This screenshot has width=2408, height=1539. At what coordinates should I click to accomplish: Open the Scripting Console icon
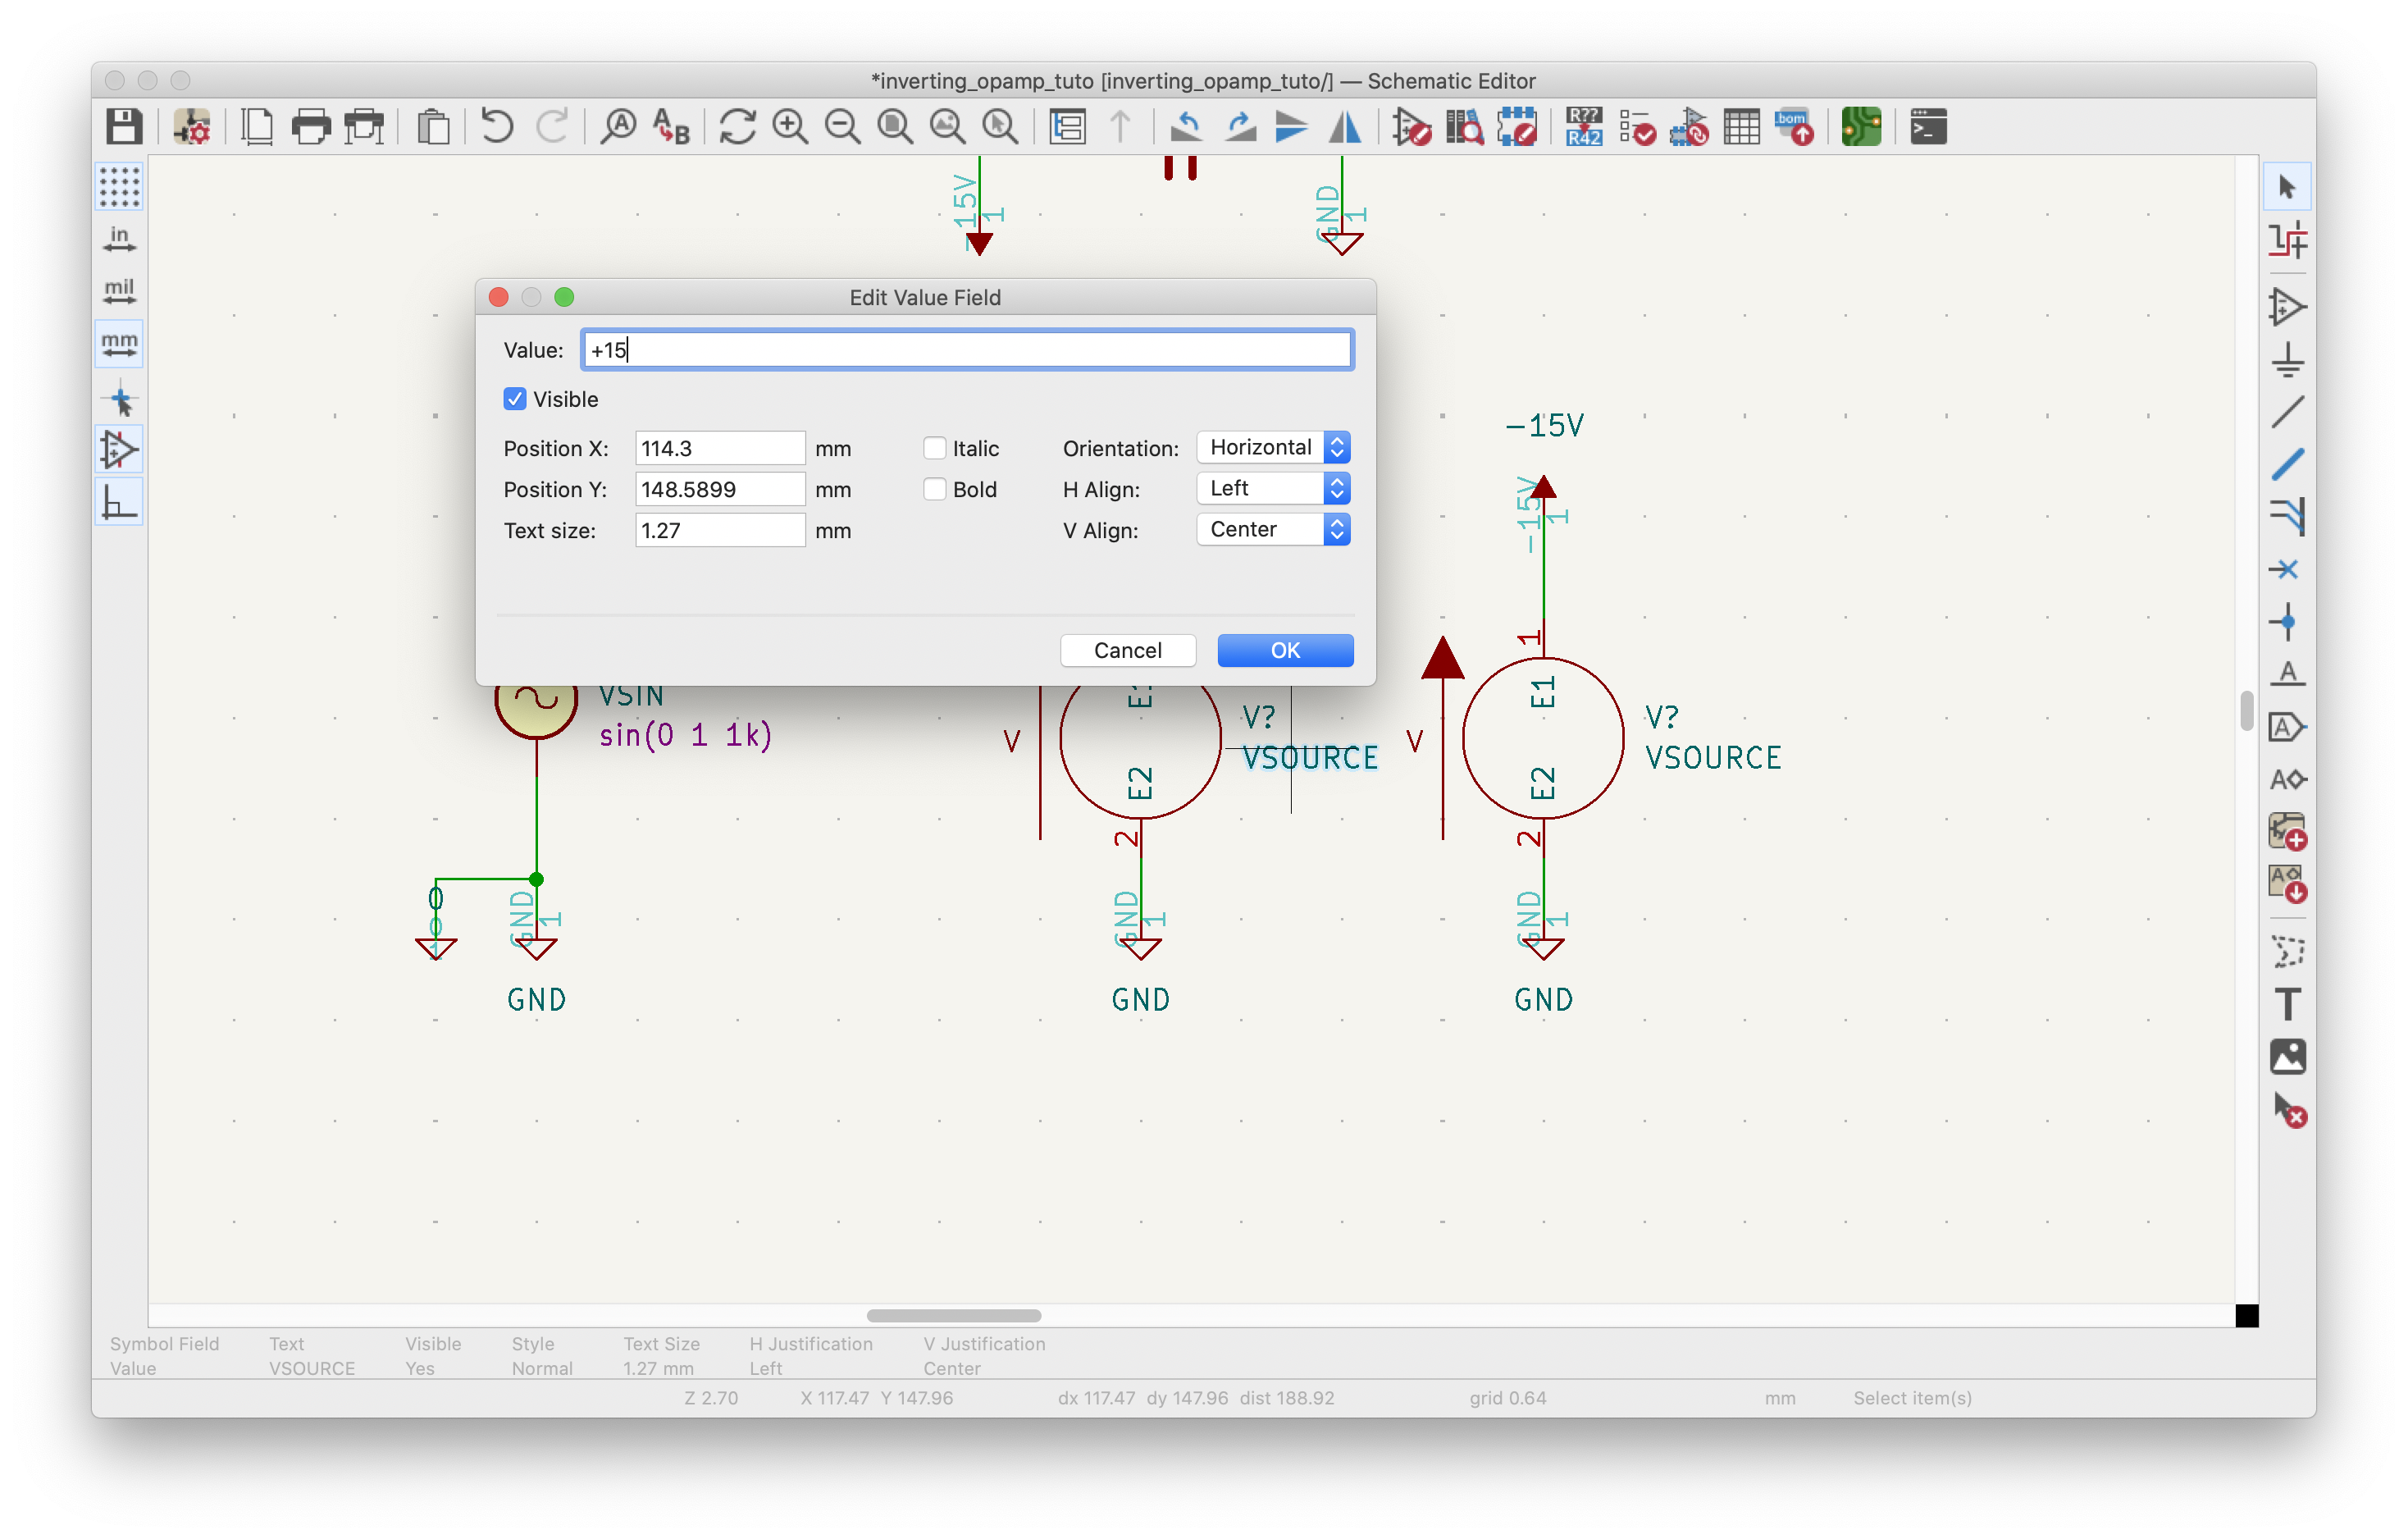point(1928,127)
